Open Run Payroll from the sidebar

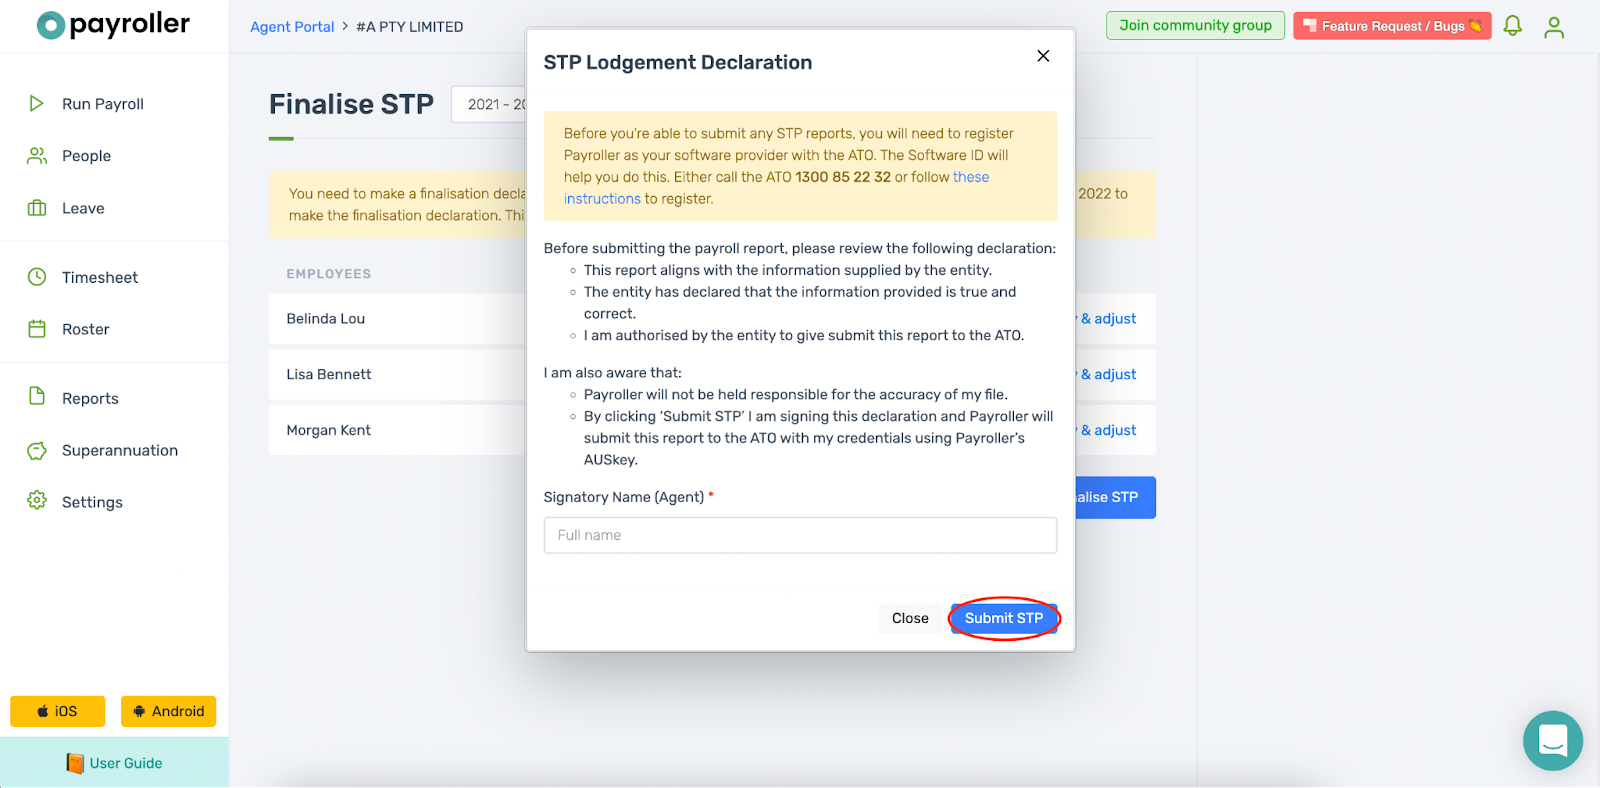point(102,104)
